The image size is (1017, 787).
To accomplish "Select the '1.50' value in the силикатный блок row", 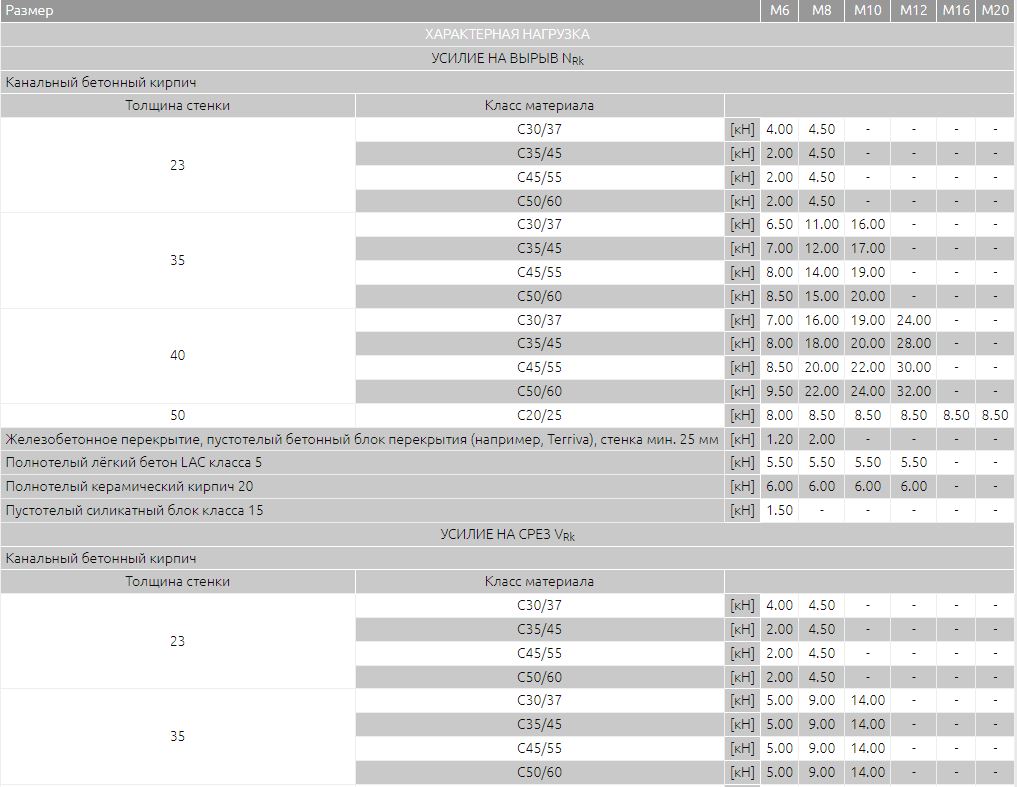I will point(779,511).
